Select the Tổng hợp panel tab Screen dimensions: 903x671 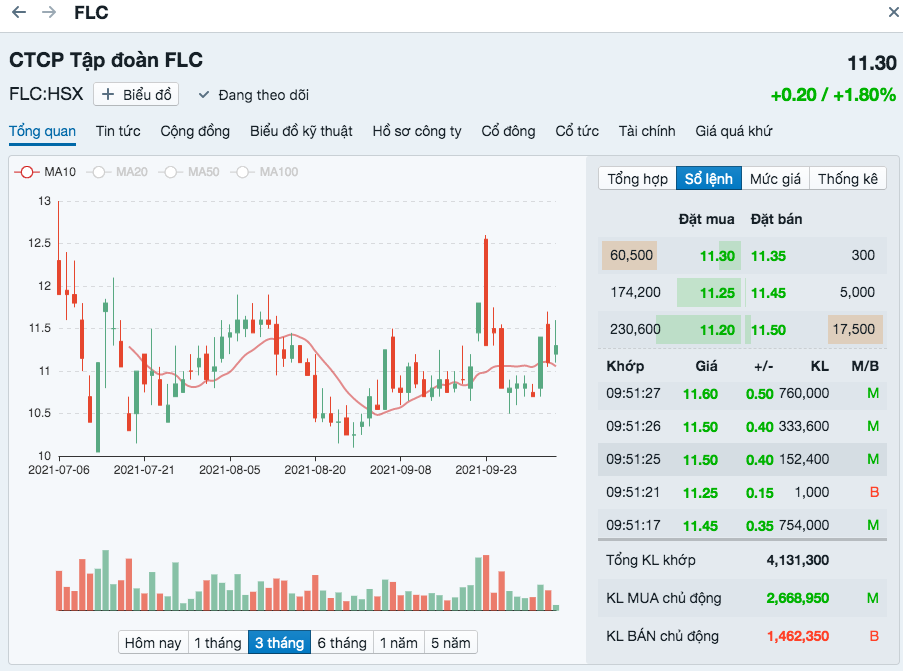point(638,179)
